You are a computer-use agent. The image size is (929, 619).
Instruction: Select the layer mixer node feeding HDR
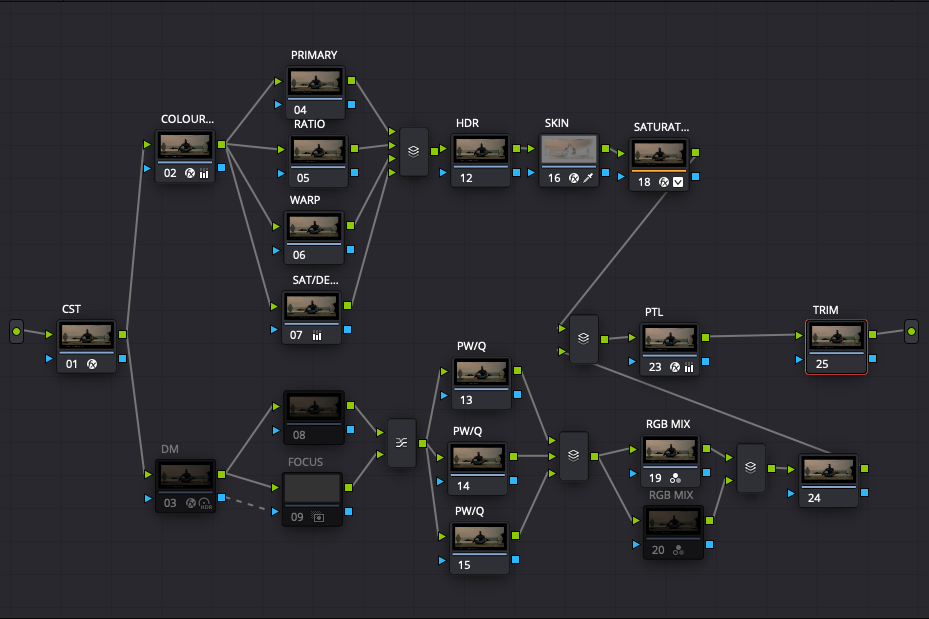coord(414,152)
